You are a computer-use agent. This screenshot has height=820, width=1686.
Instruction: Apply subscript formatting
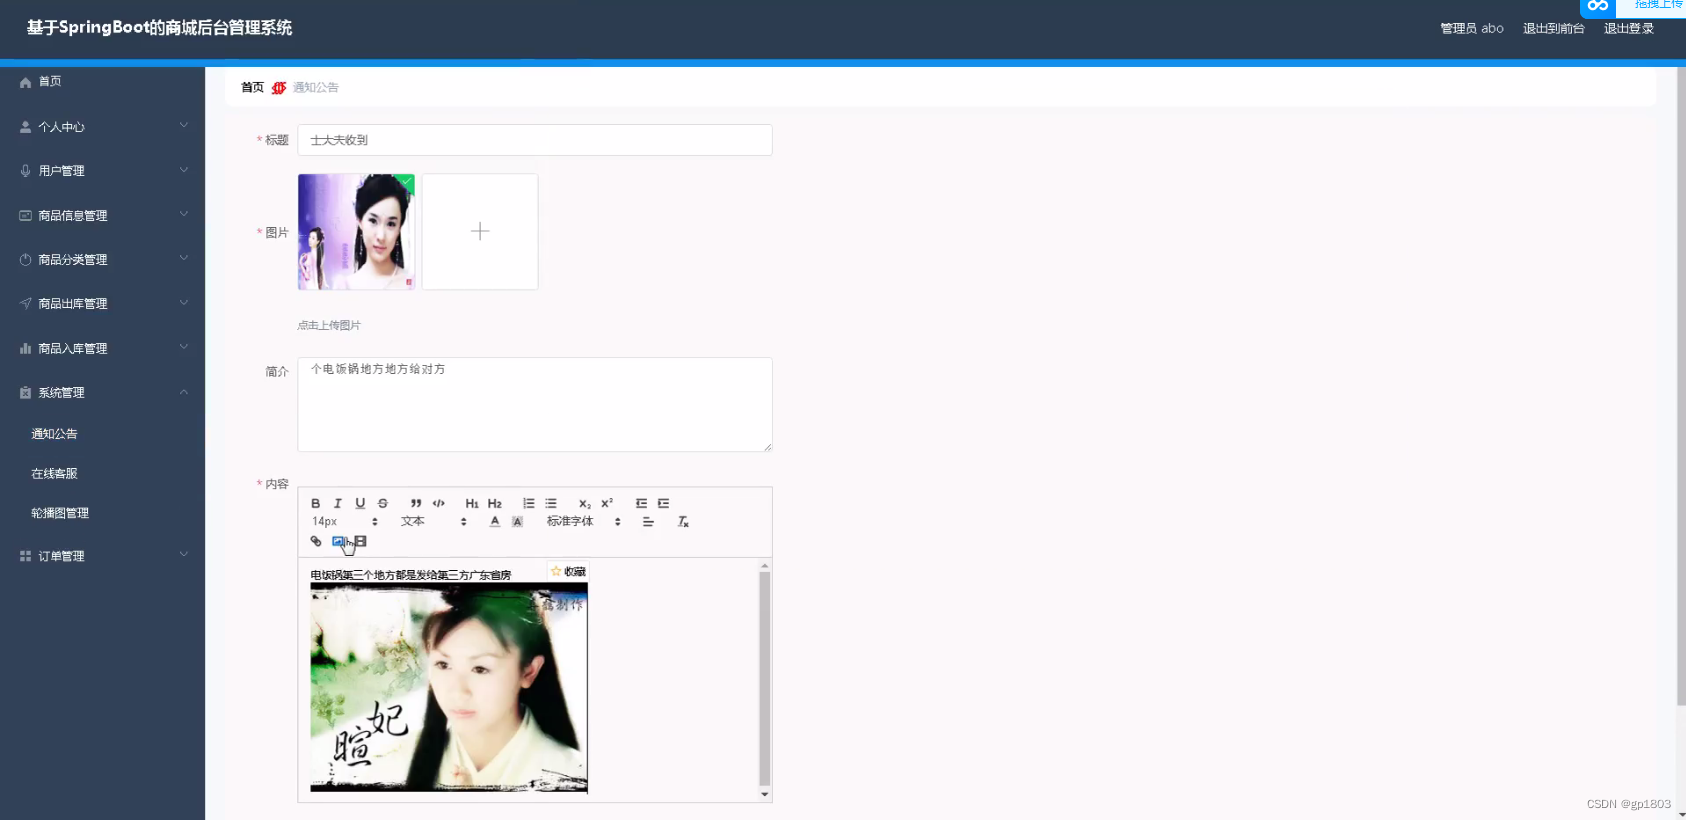[585, 504]
